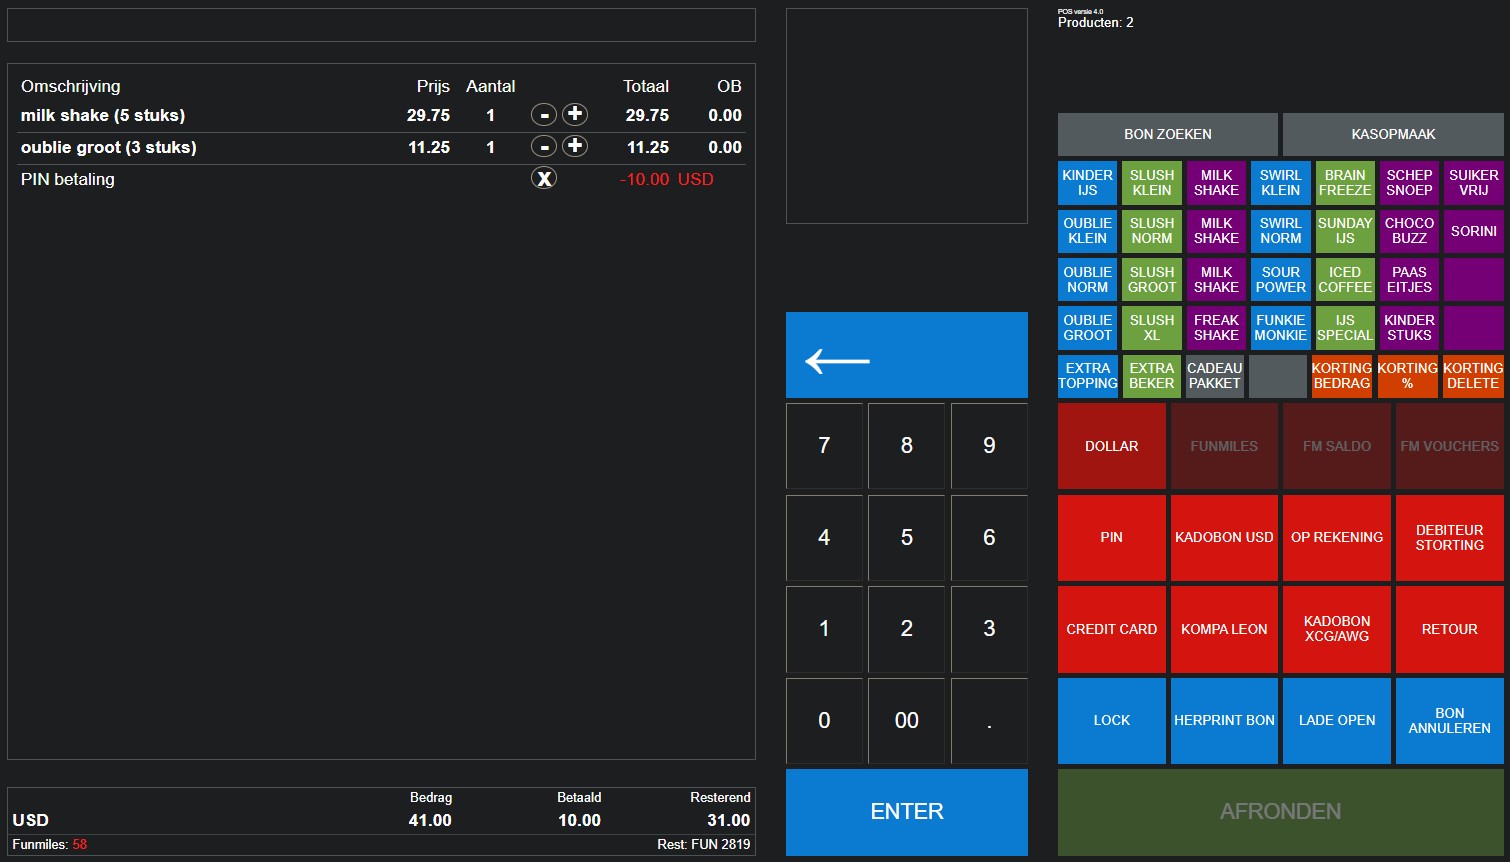Viewport: 1510px width, 862px height.
Task: Decrease milk shake quantity with minus icon
Action: tap(543, 115)
